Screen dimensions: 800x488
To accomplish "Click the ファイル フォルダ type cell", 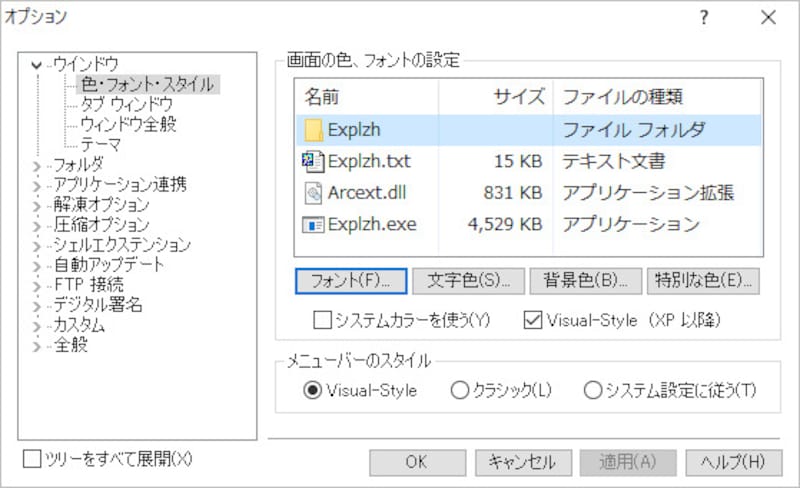I will (x=634, y=130).
